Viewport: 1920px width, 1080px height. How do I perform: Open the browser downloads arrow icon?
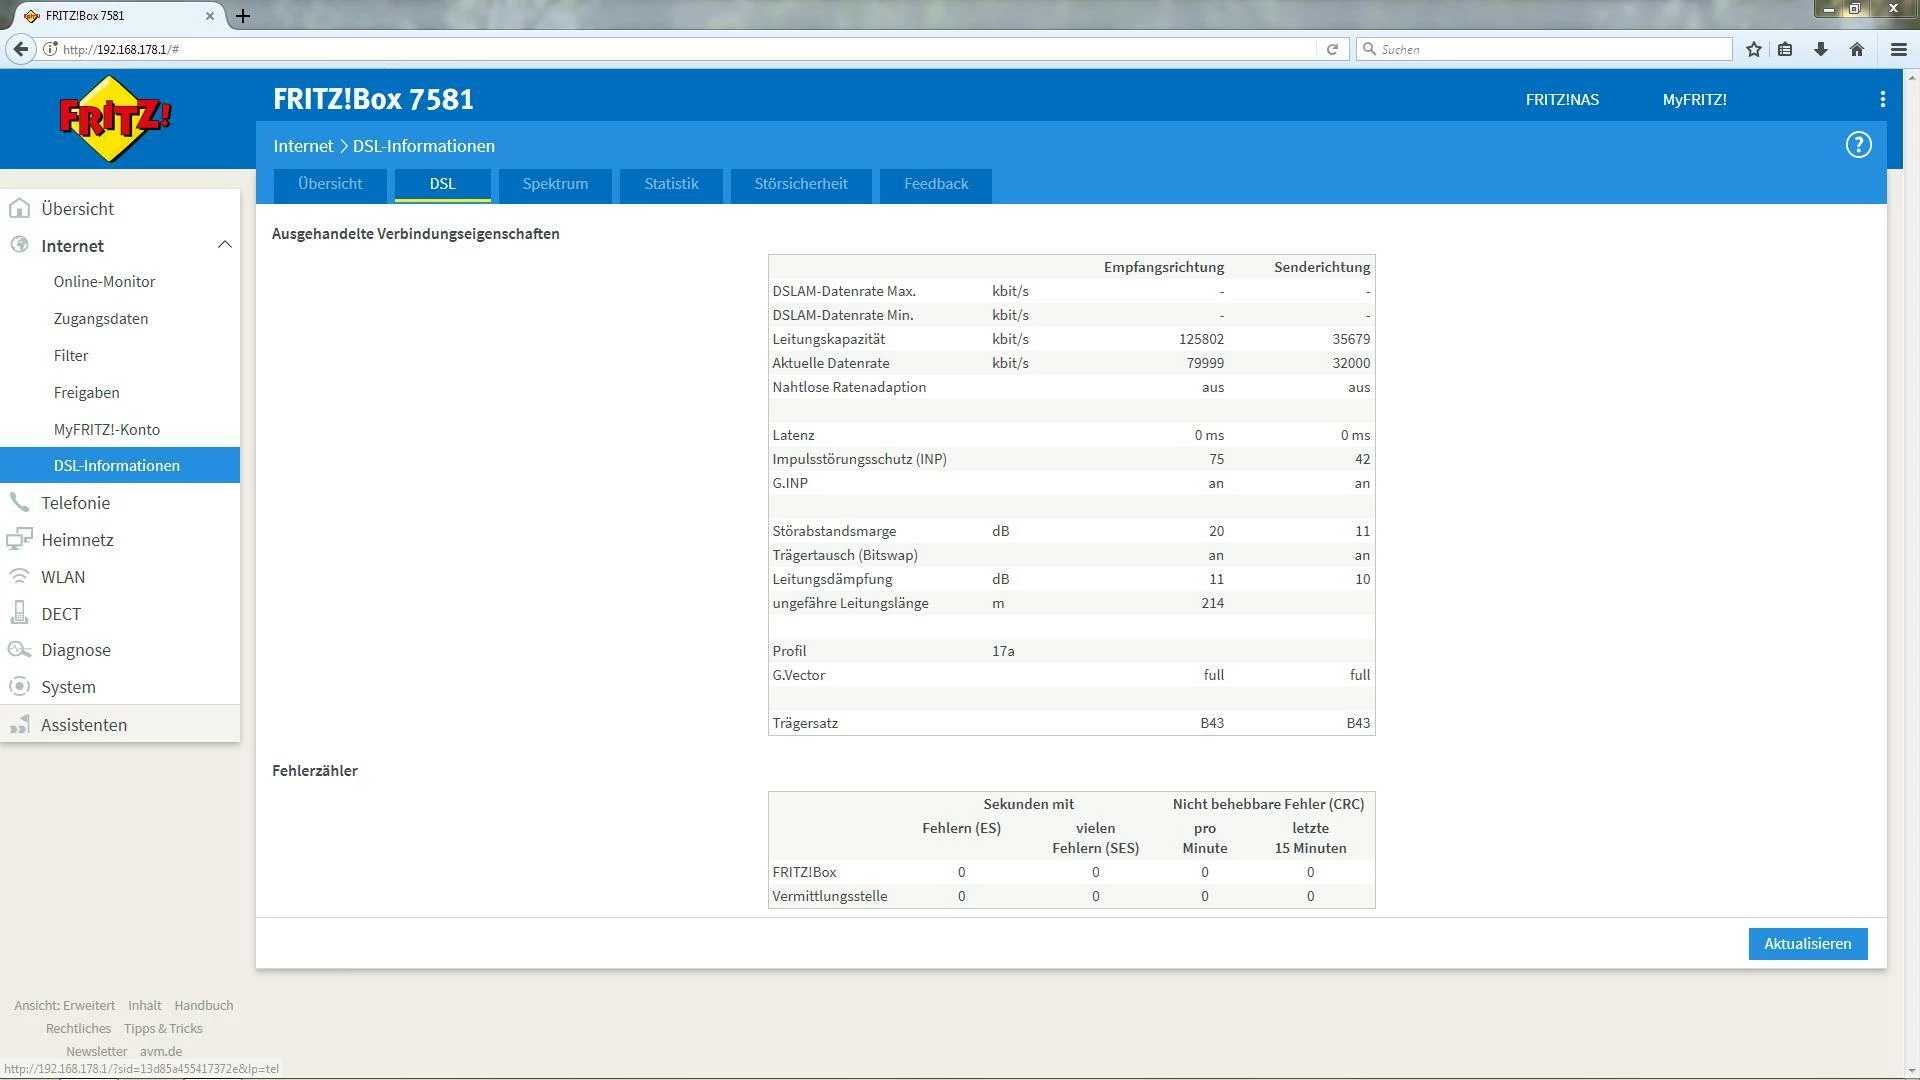tap(1820, 49)
